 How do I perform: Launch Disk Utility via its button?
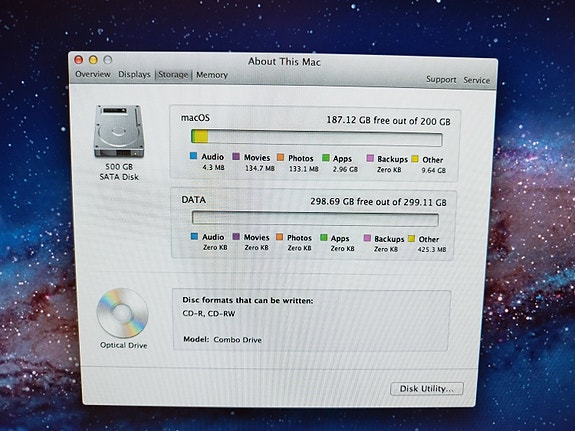tap(427, 389)
